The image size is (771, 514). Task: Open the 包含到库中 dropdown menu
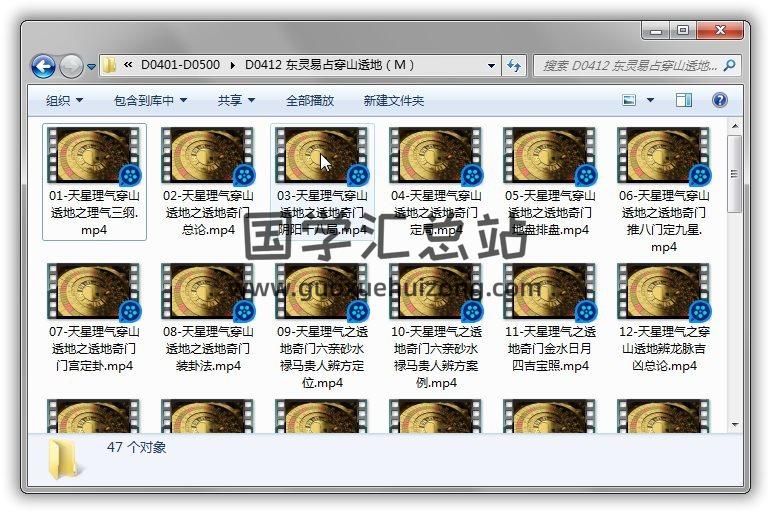[x=150, y=100]
